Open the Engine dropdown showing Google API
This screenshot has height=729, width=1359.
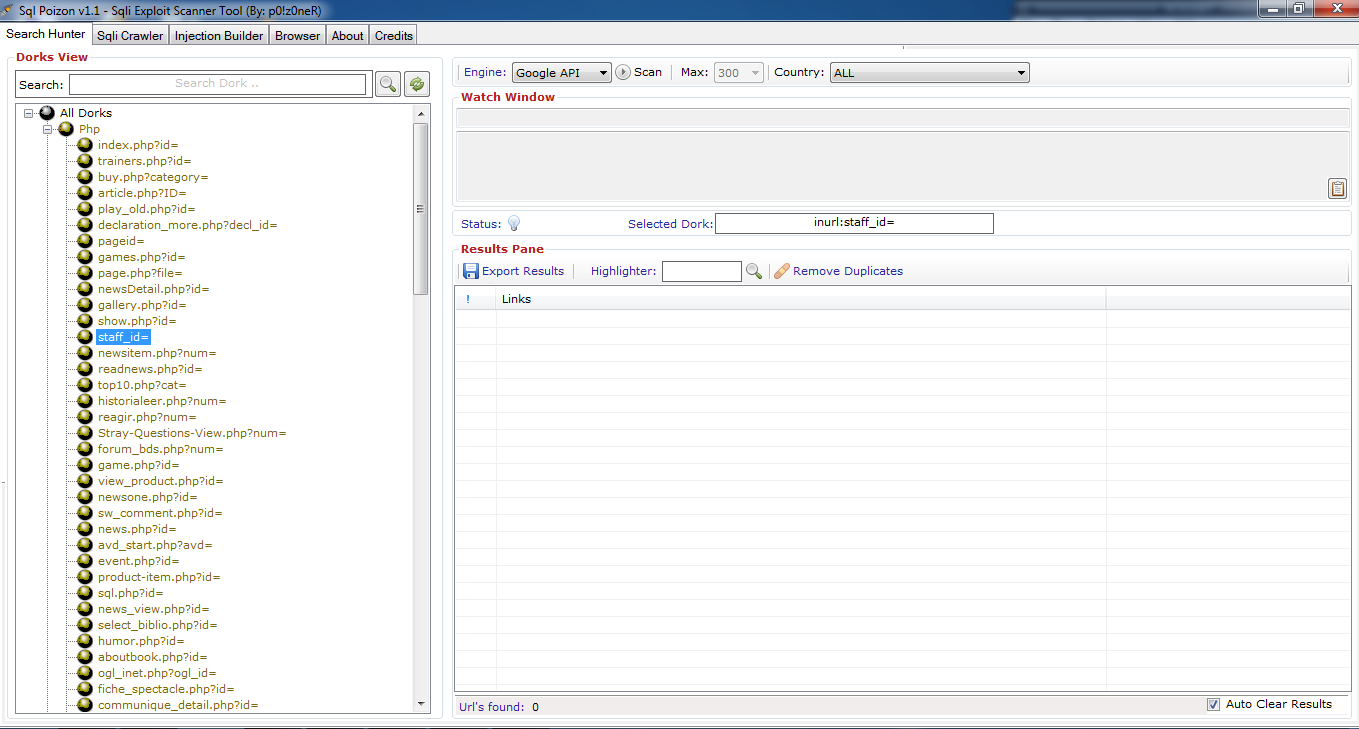click(562, 73)
